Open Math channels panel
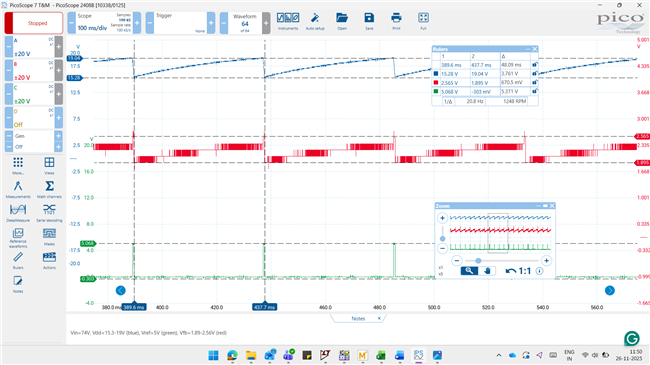The image size is (650, 365). click(x=49, y=189)
